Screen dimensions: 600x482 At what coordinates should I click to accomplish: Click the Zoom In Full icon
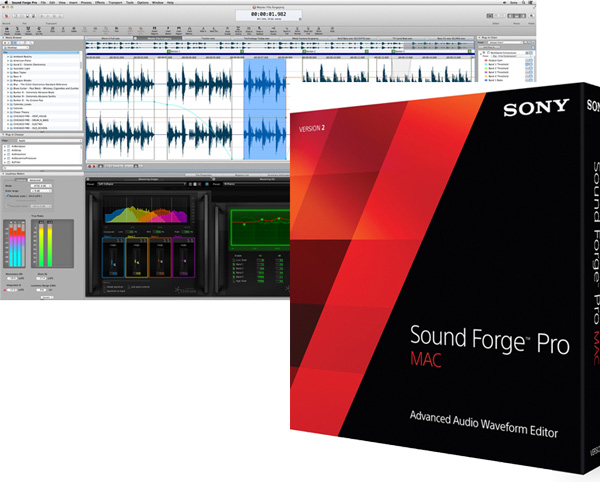pos(287,31)
